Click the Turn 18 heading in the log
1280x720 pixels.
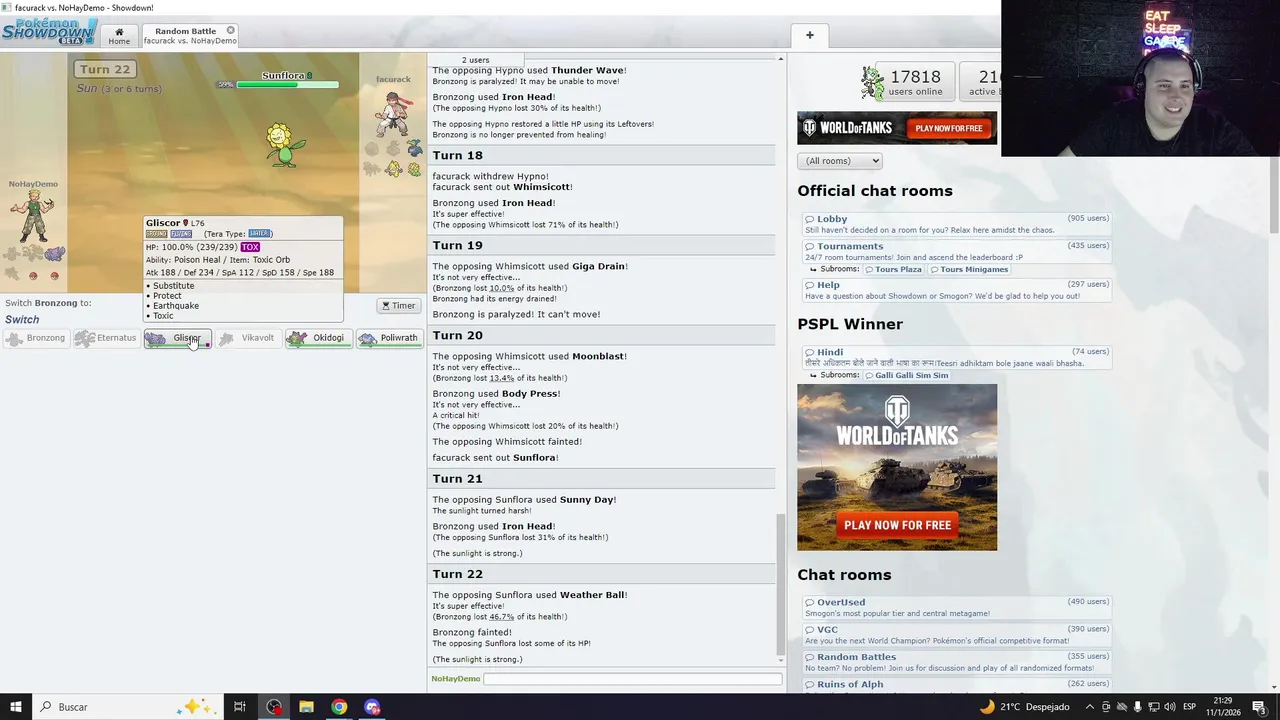click(x=458, y=155)
